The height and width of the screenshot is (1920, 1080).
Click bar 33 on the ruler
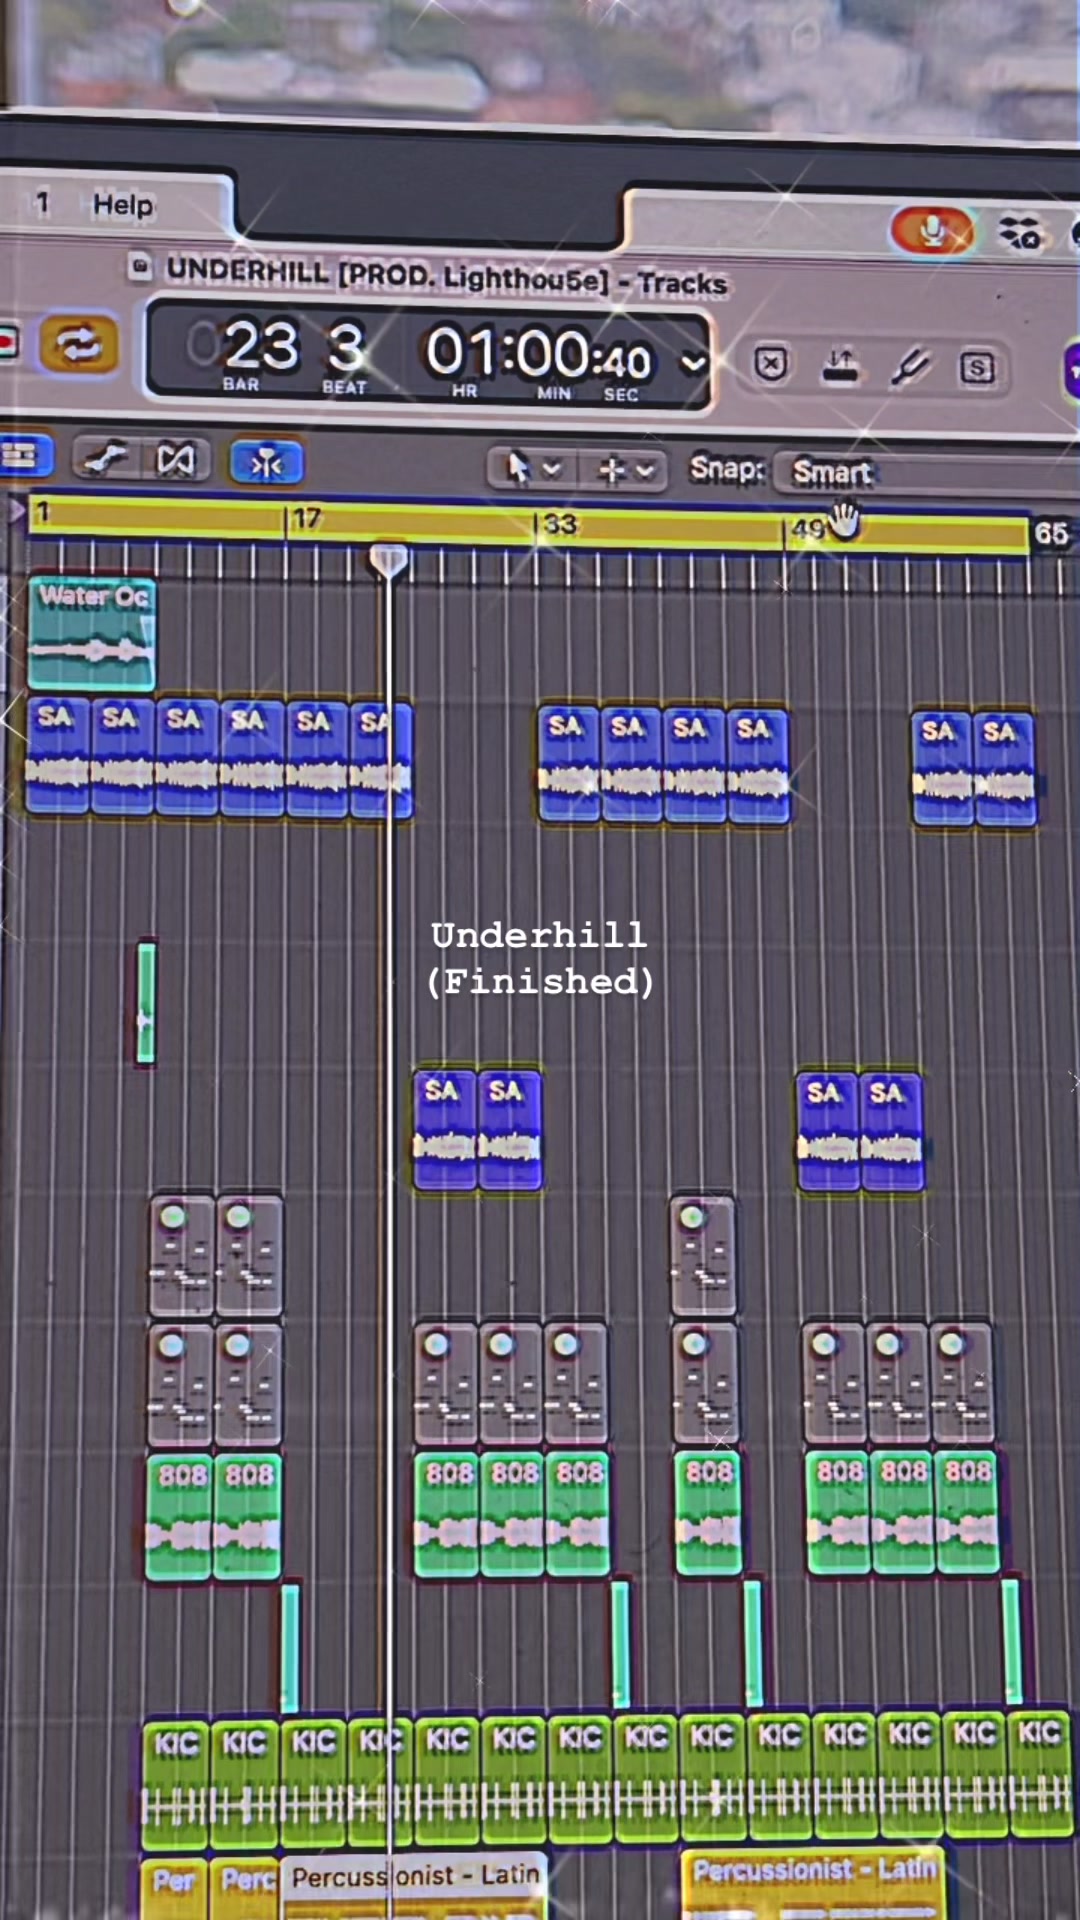pyautogui.click(x=559, y=524)
